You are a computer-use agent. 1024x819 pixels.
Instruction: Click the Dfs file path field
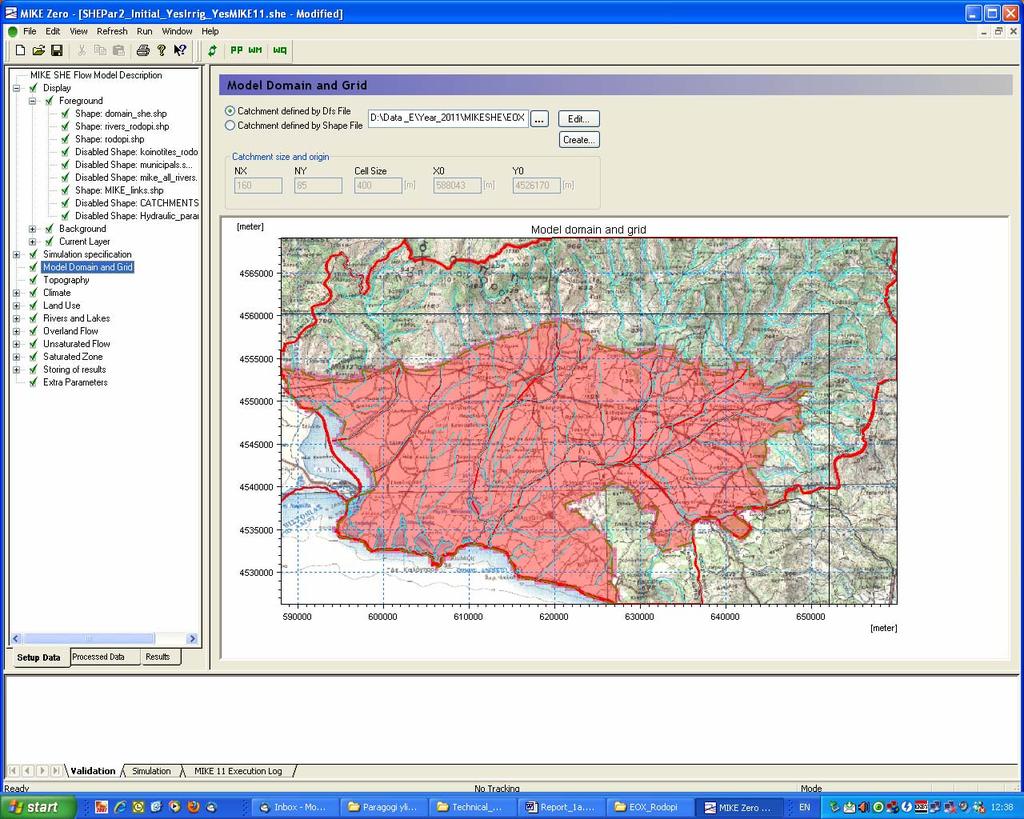(x=448, y=118)
